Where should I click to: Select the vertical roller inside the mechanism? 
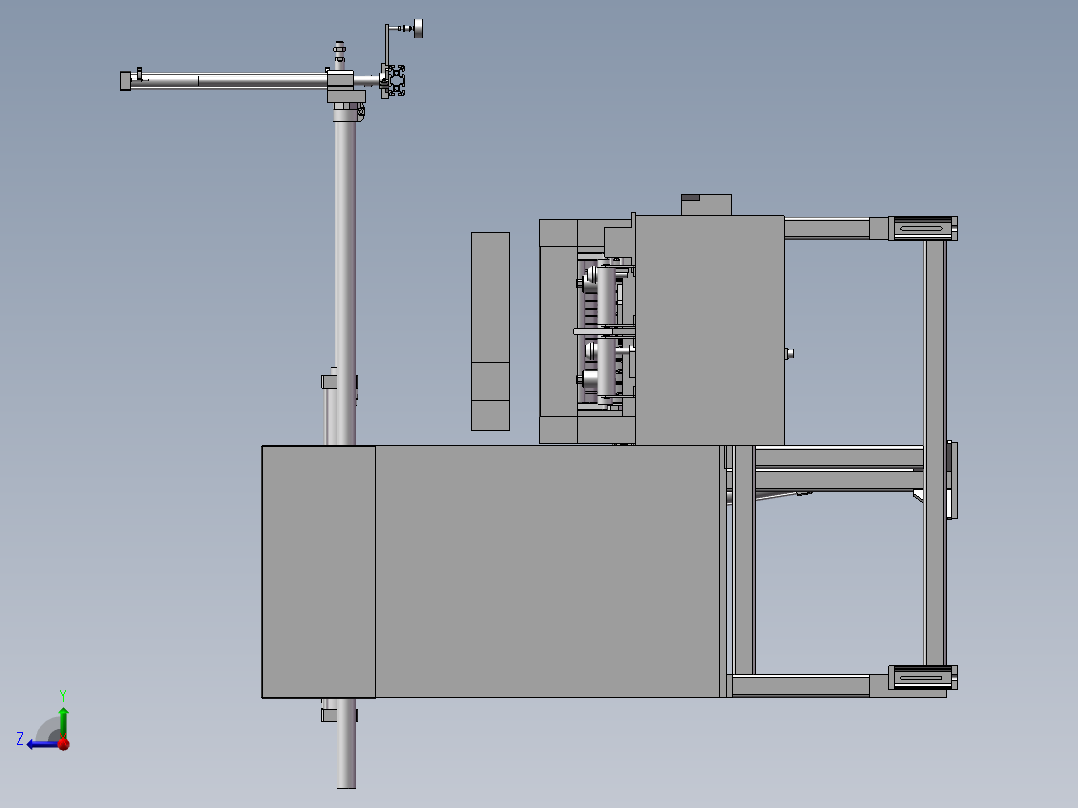coord(606,330)
